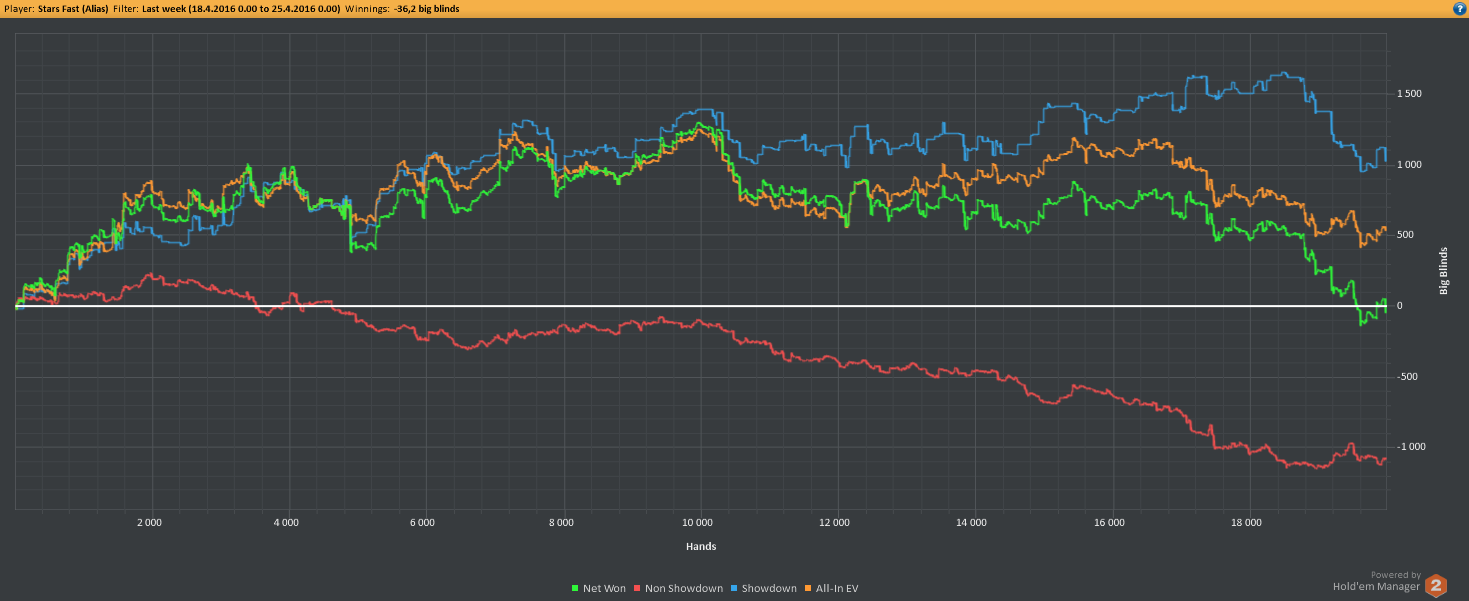This screenshot has height=601, width=1469.
Task: Click the blue Showdown color square
Action: click(735, 588)
